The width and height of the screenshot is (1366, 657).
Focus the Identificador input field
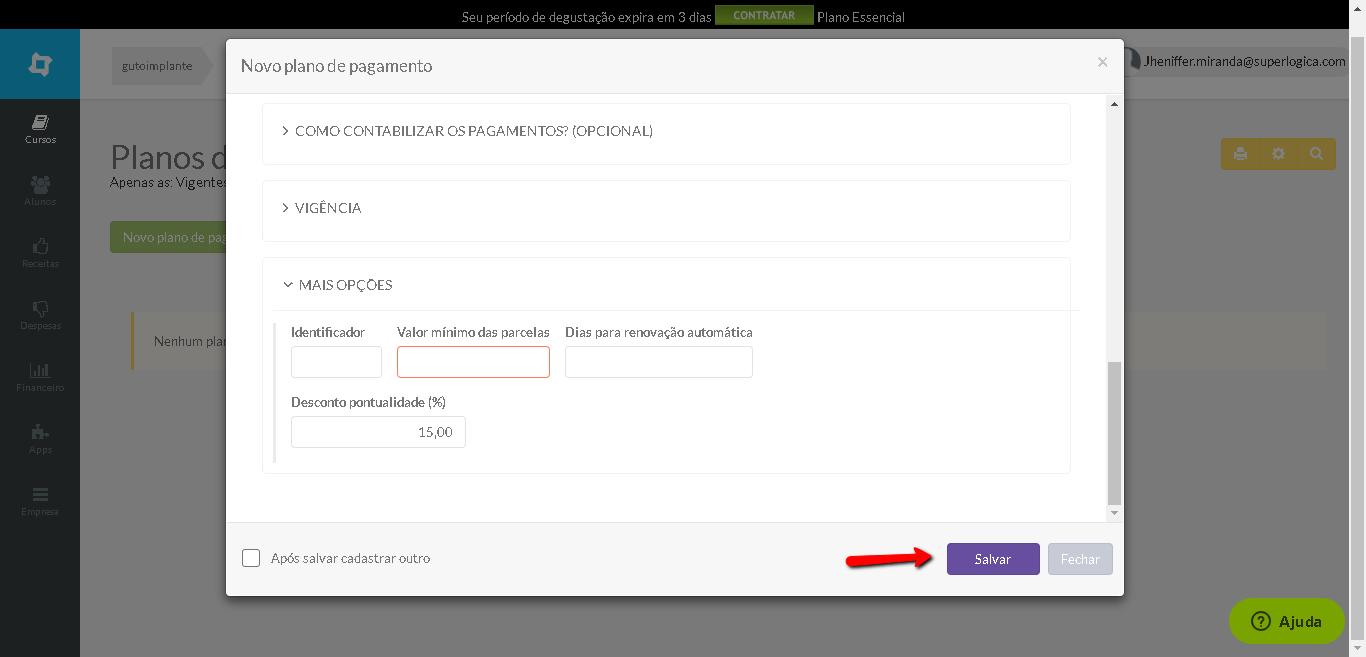(x=336, y=362)
